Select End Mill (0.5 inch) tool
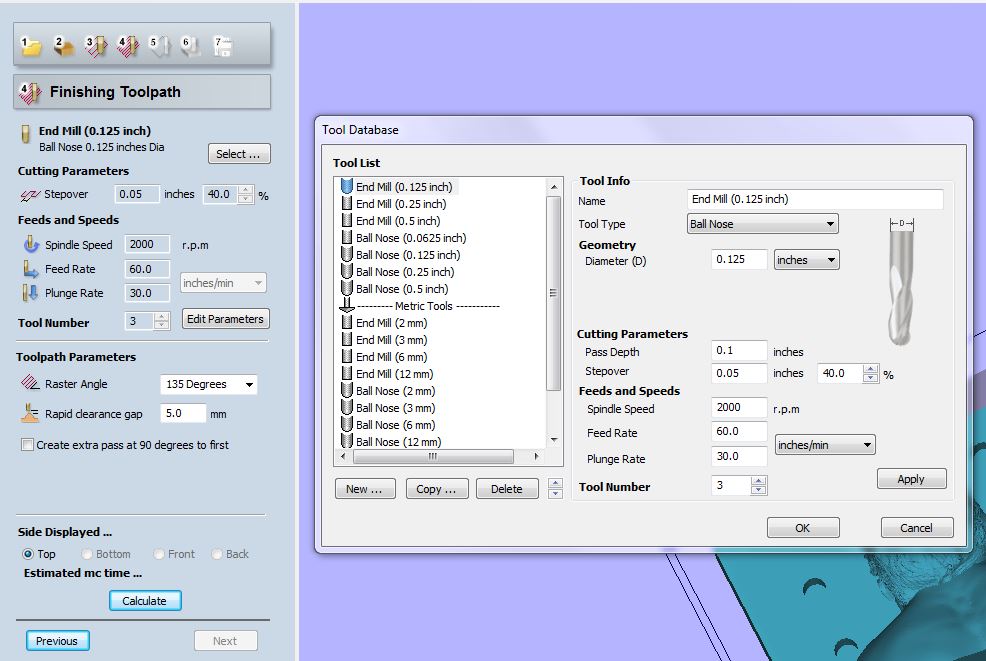 [391, 221]
